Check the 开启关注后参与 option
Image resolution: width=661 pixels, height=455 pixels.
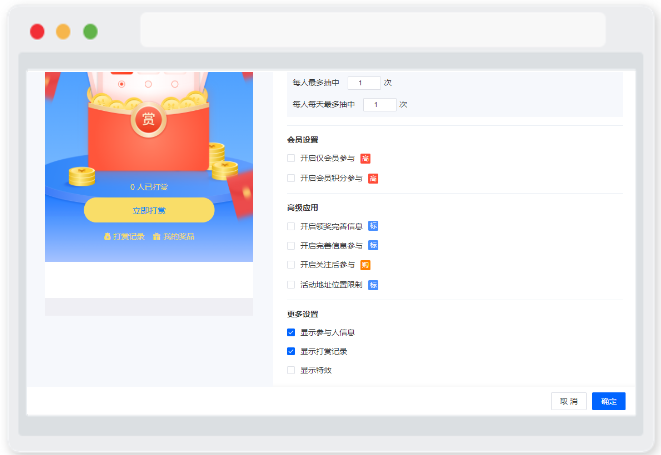tap(291, 265)
